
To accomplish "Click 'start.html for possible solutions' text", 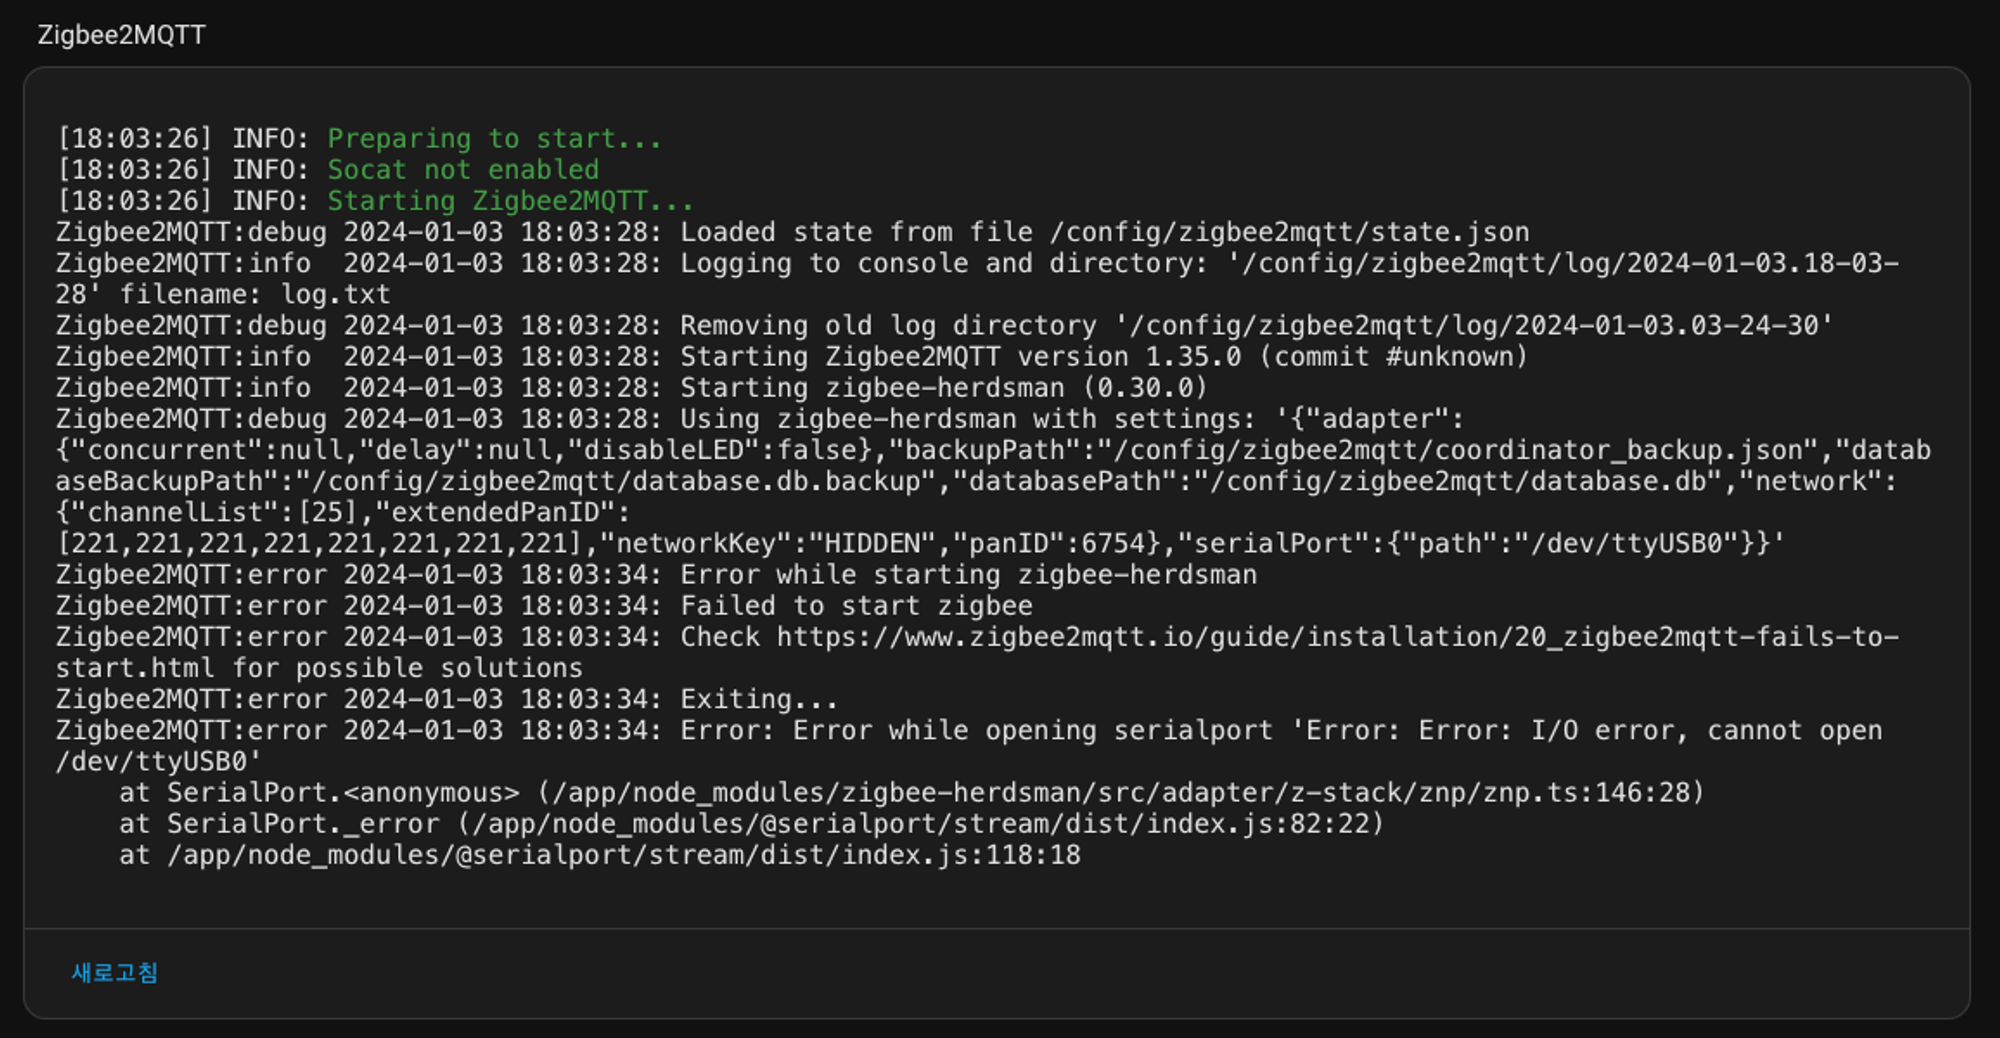I will (319, 667).
